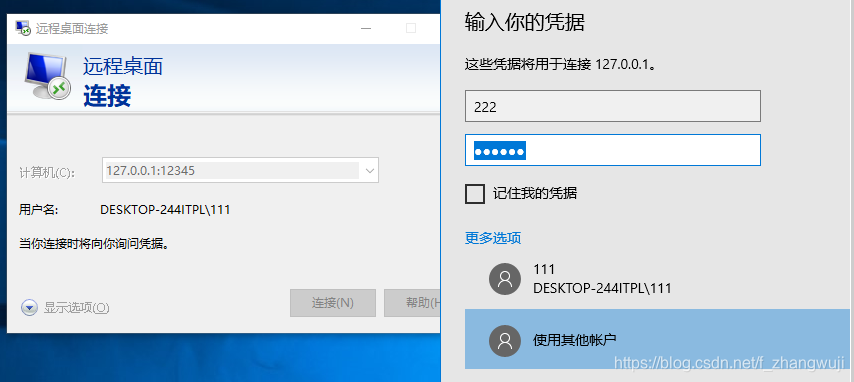Click the 记住我的凭据 label

(x=535, y=193)
